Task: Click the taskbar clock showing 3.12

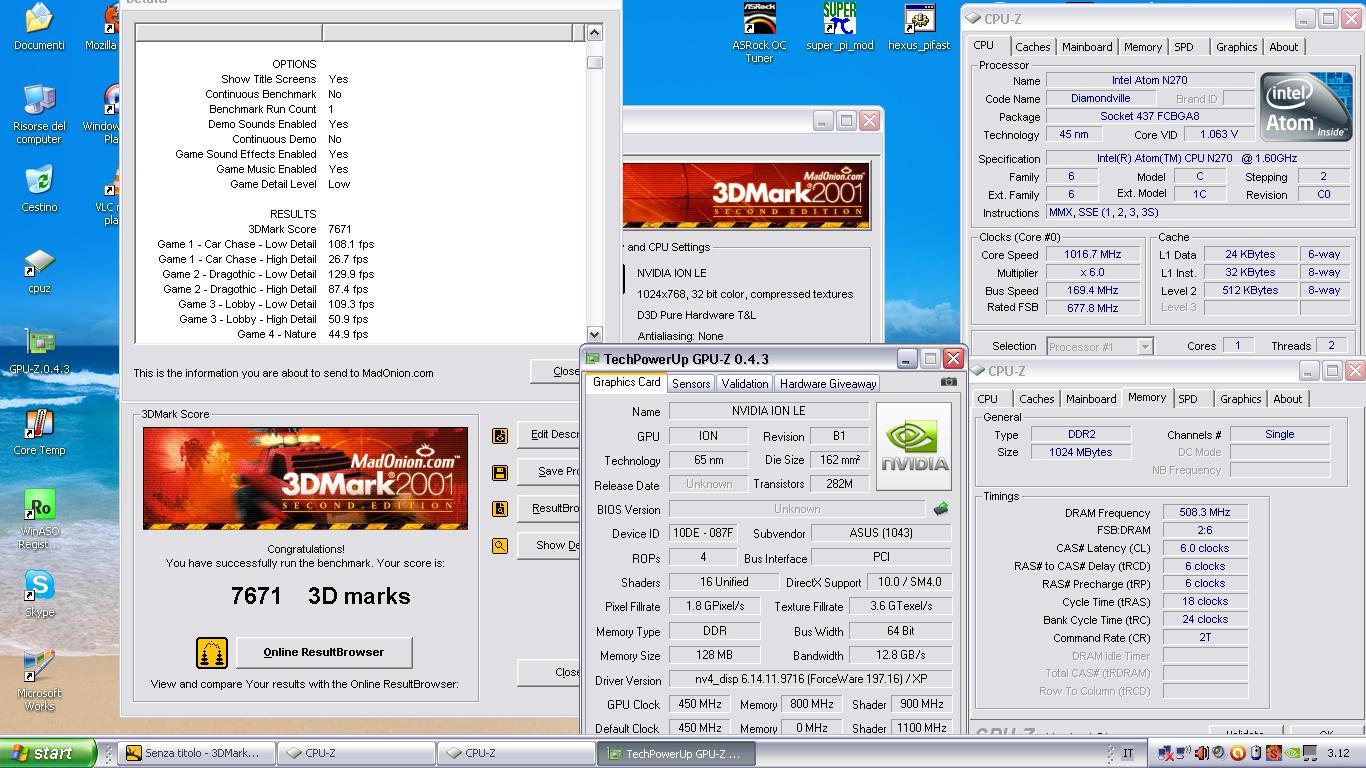Action: coord(1338,753)
